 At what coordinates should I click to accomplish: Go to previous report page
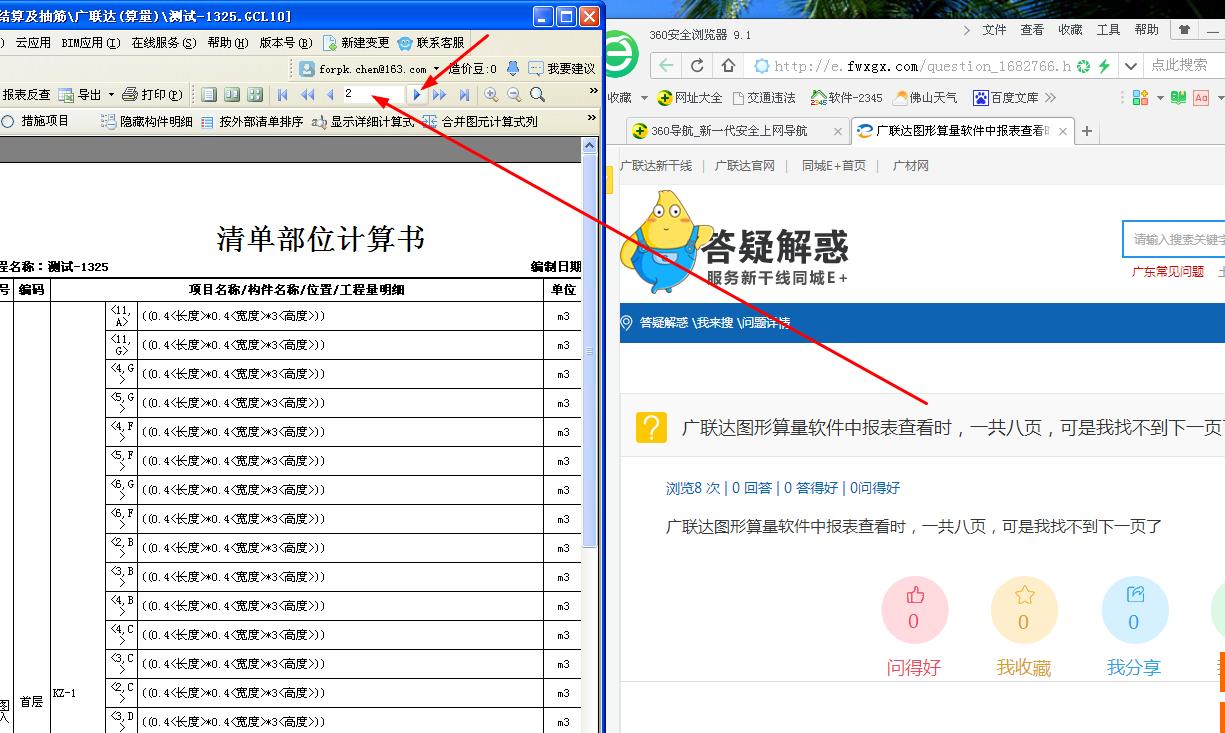tap(330, 95)
